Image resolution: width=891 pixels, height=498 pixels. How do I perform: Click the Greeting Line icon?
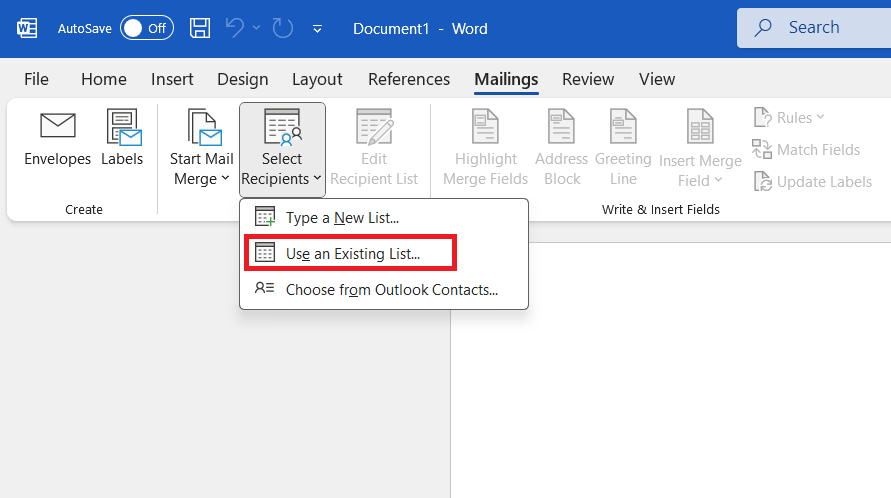pyautogui.click(x=623, y=126)
